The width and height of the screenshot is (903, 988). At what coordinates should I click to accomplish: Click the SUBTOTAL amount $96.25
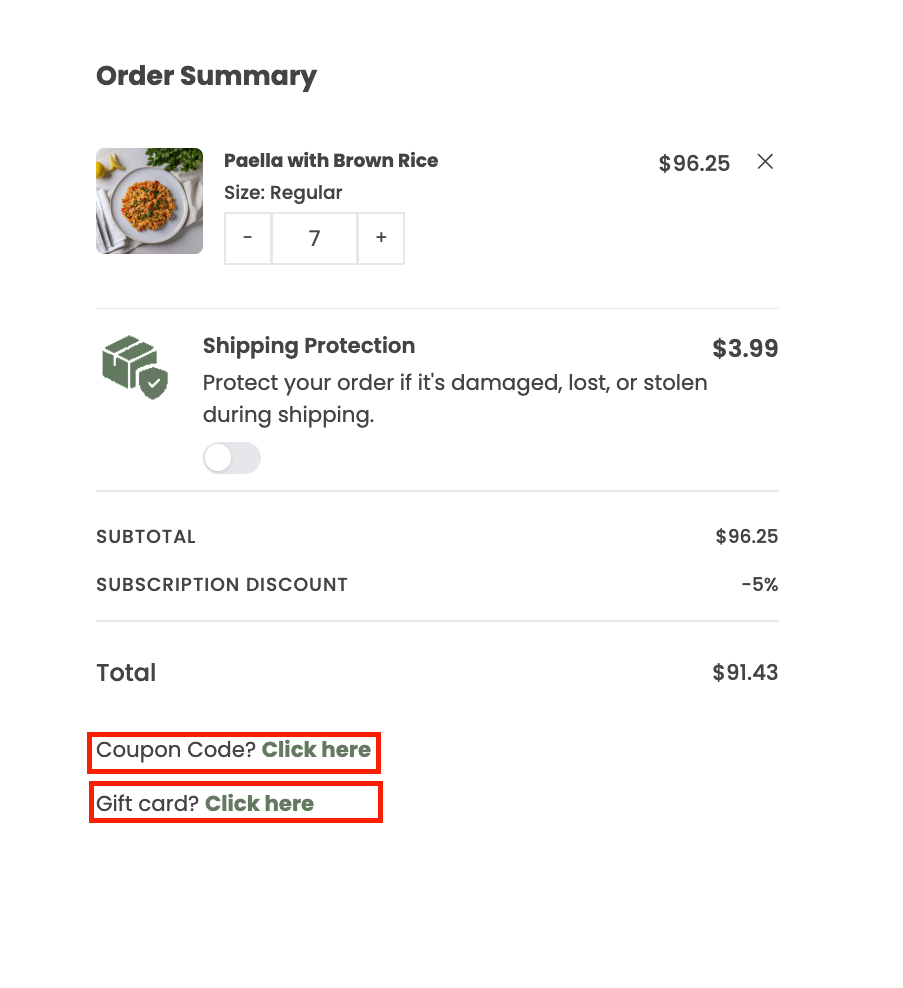(x=747, y=536)
